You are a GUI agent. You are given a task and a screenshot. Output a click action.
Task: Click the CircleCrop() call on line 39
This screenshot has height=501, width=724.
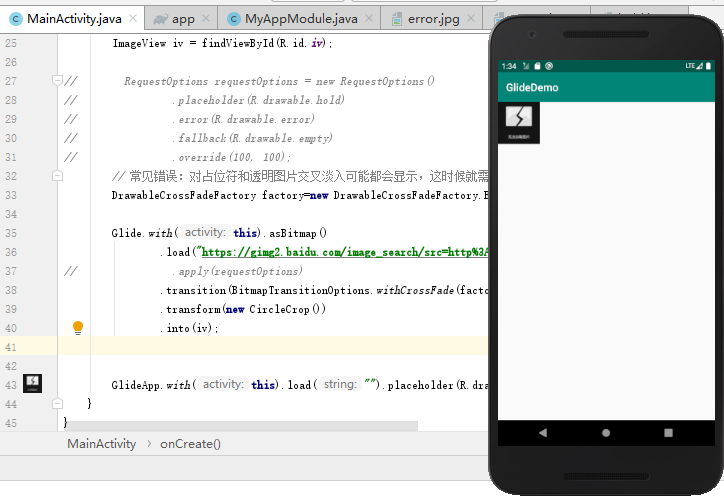tap(287, 309)
